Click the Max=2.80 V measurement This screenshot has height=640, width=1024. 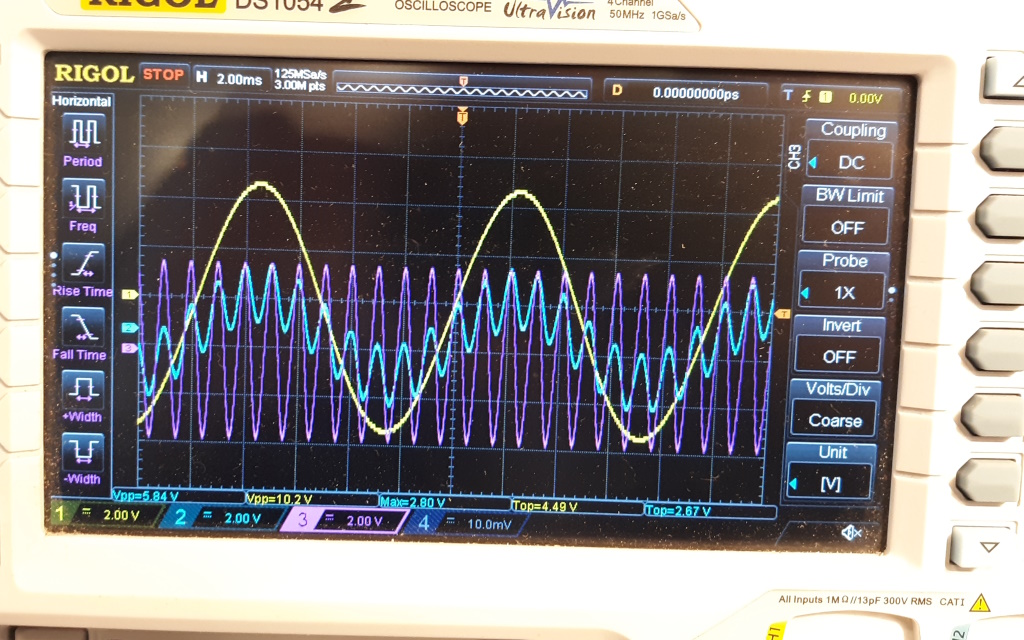click(x=412, y=502)
